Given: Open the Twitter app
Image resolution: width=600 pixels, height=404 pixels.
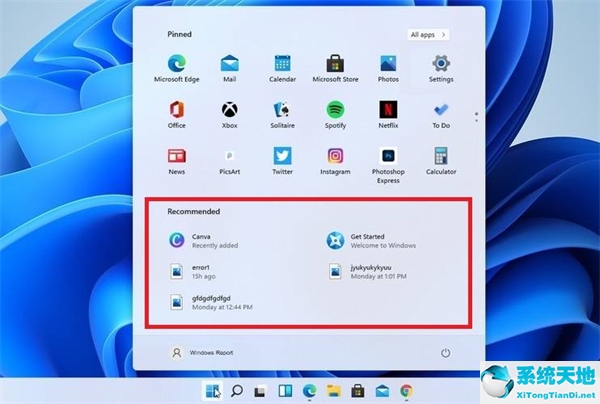Looking at the screenshot, I should 282,161.
